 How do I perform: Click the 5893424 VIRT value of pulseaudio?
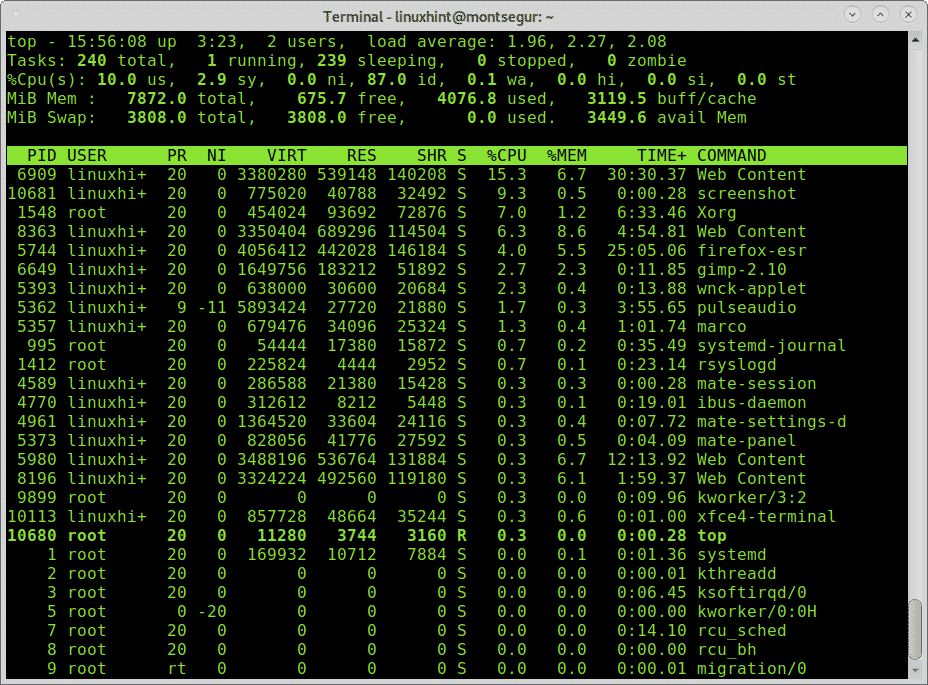272,307
